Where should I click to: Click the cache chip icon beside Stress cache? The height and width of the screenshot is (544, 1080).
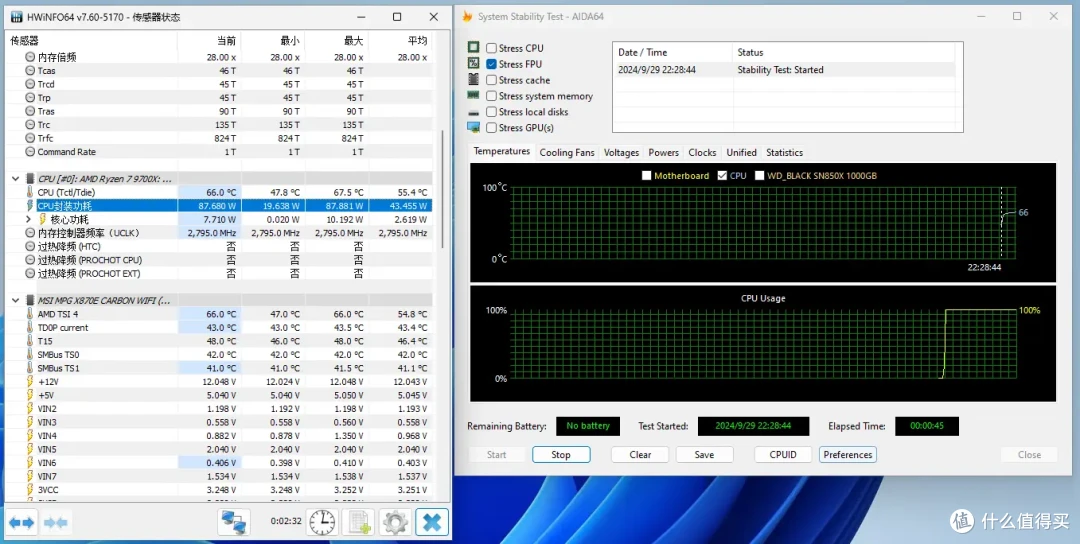473,80
